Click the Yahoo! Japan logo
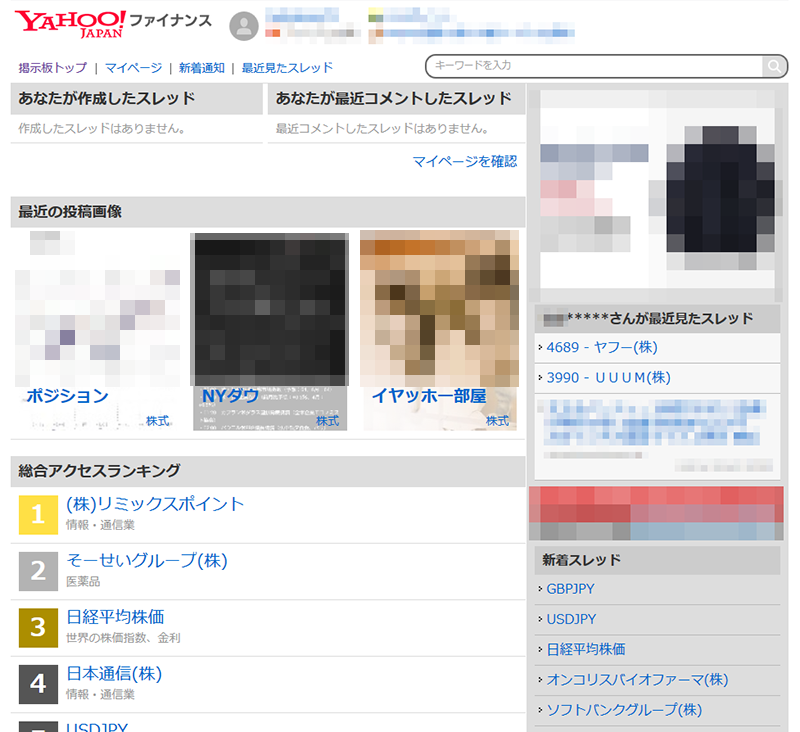 coord(70,24)
